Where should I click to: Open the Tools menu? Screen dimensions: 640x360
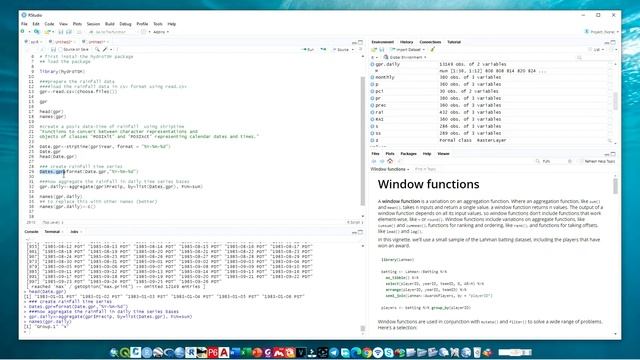[x=158, y=24]
